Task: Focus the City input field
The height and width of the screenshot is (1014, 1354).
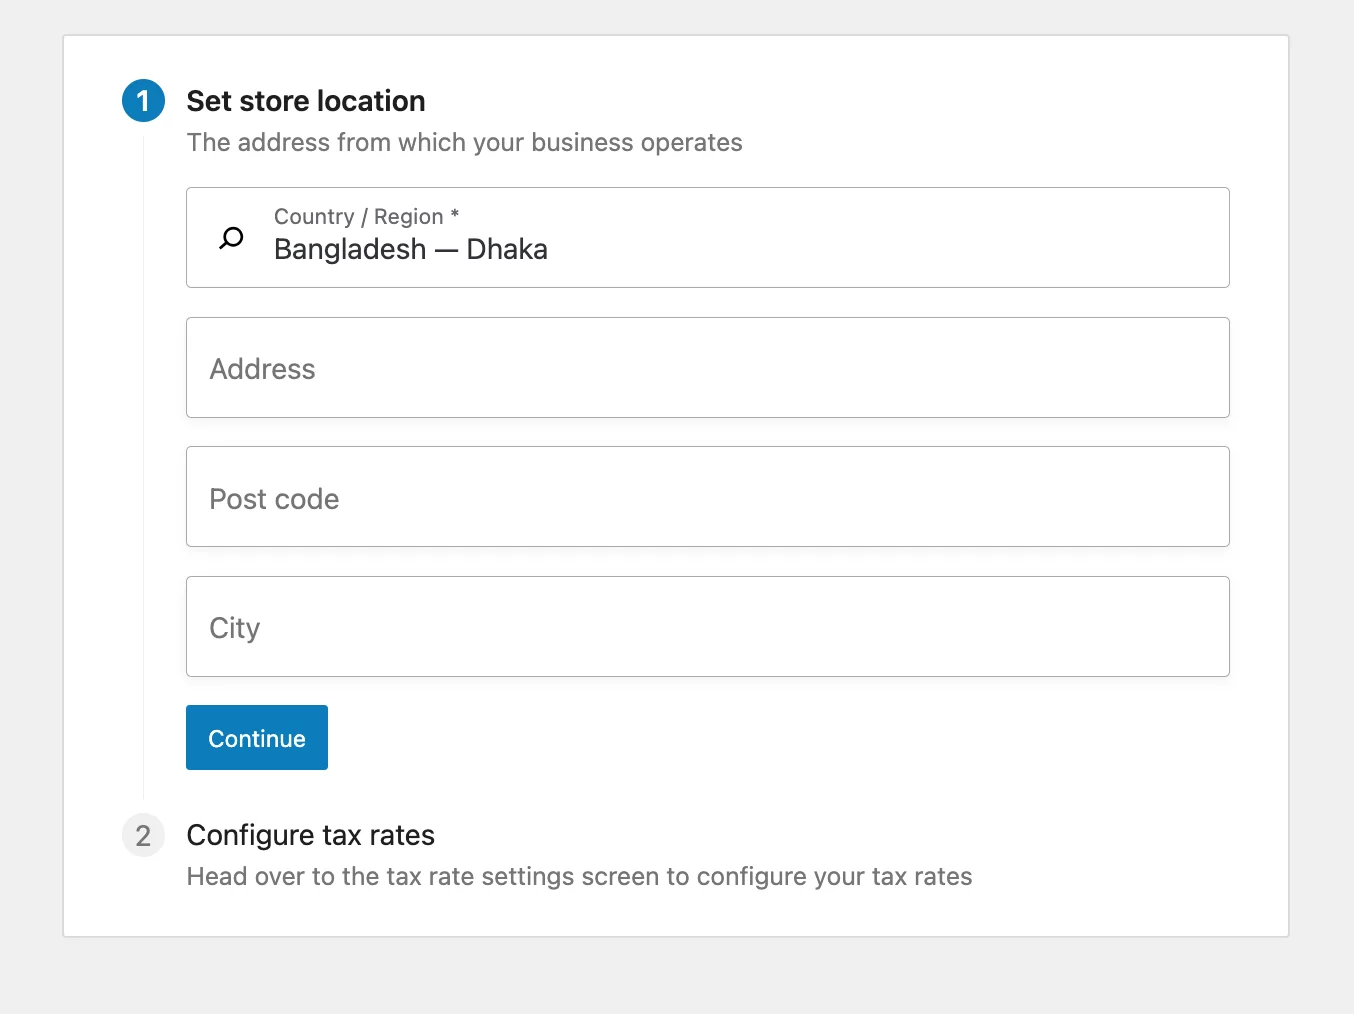Action: [707, 626]
